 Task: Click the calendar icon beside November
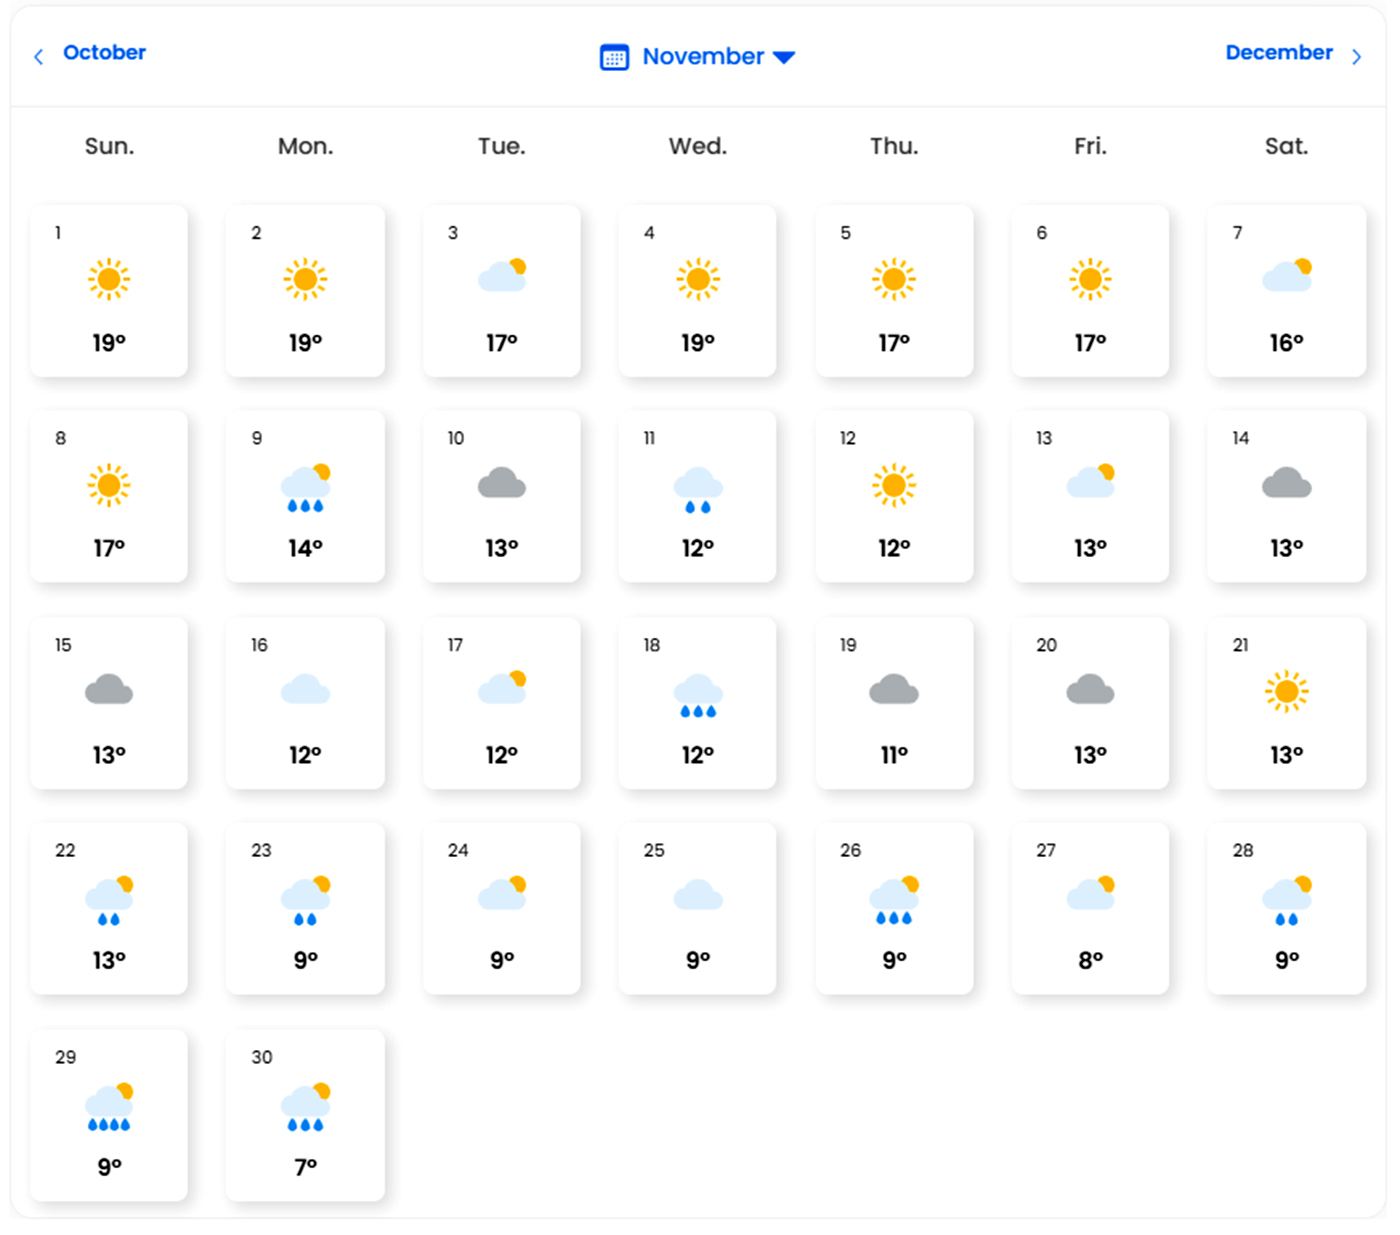(x=614, y=57)
